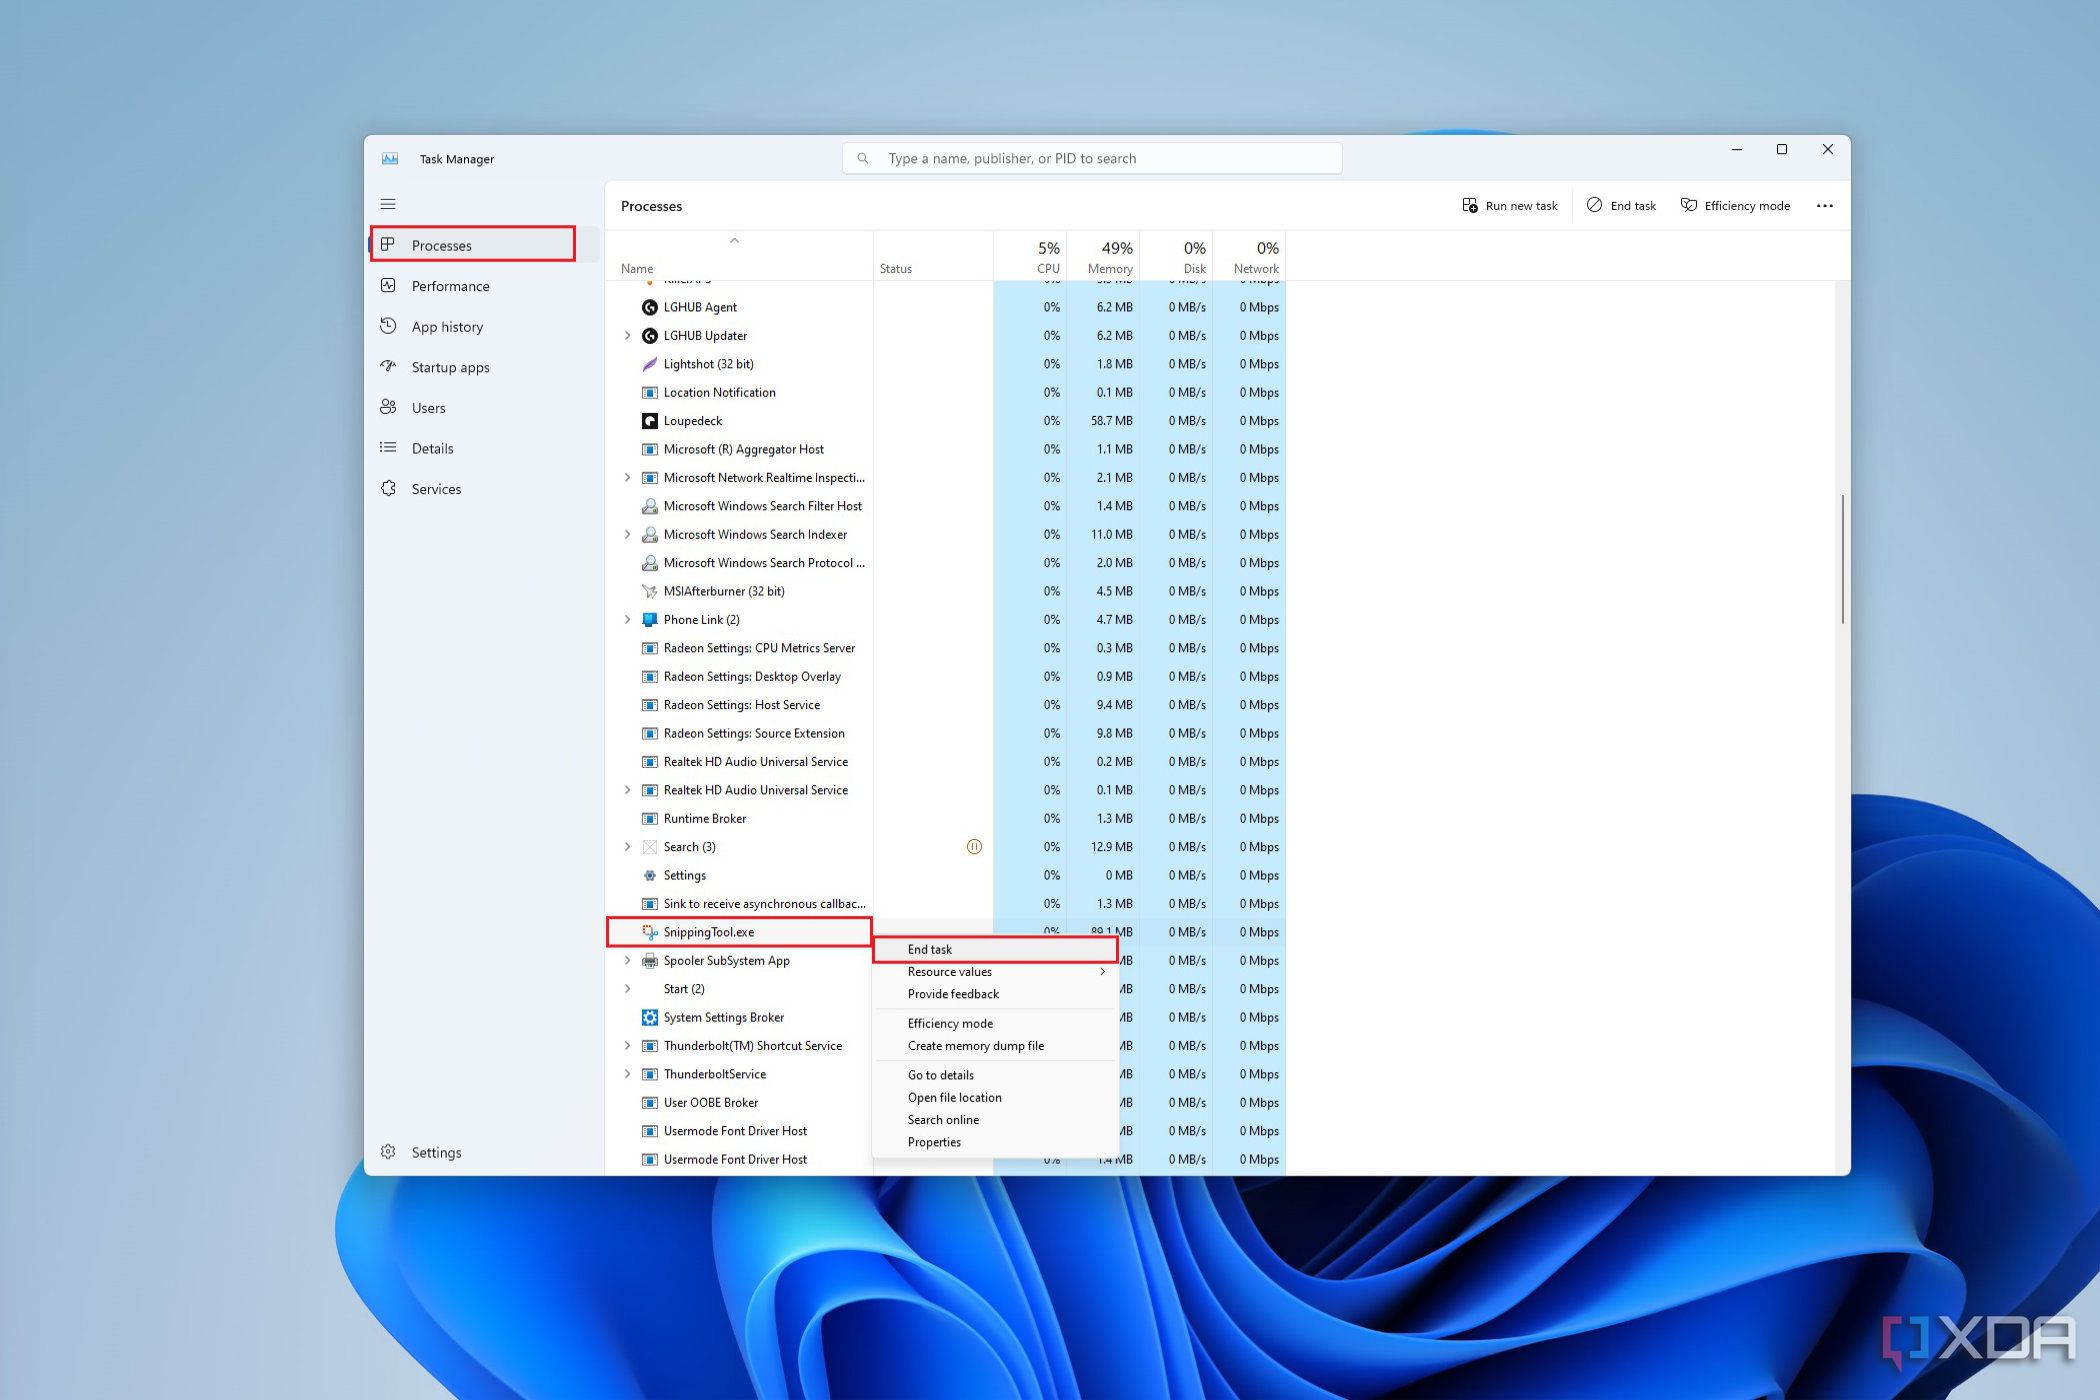Screen dimensions: 2100x1400
Task: Choose Open file location
Action: pyautogui.click(x=995, y=1097)
